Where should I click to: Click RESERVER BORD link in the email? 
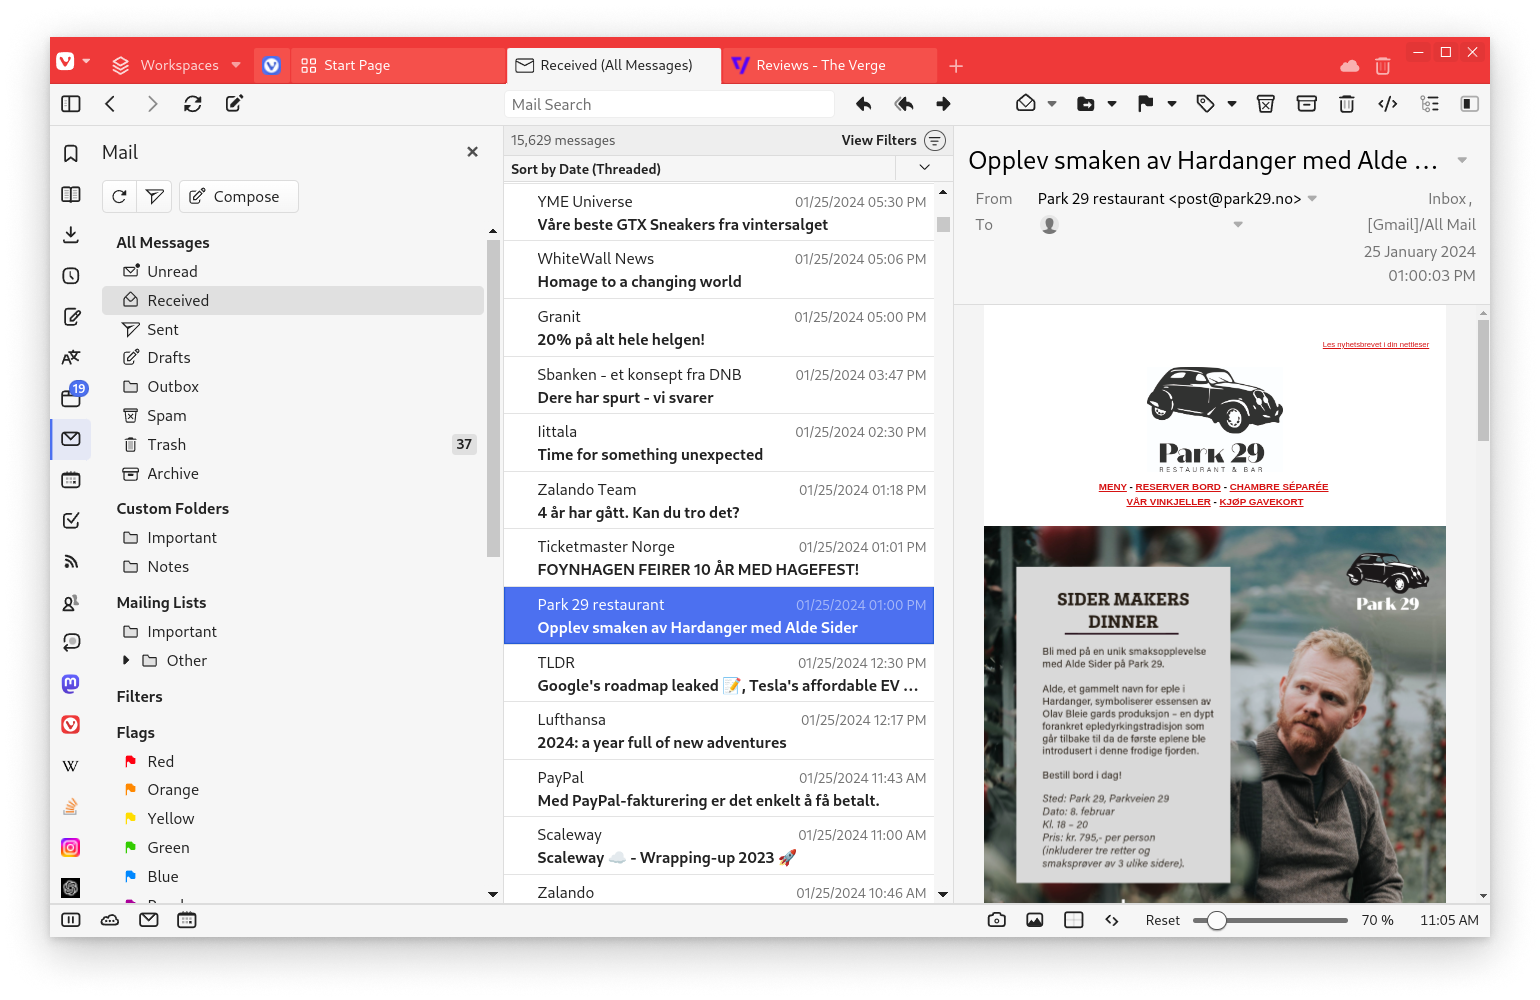pos(1177,487)
